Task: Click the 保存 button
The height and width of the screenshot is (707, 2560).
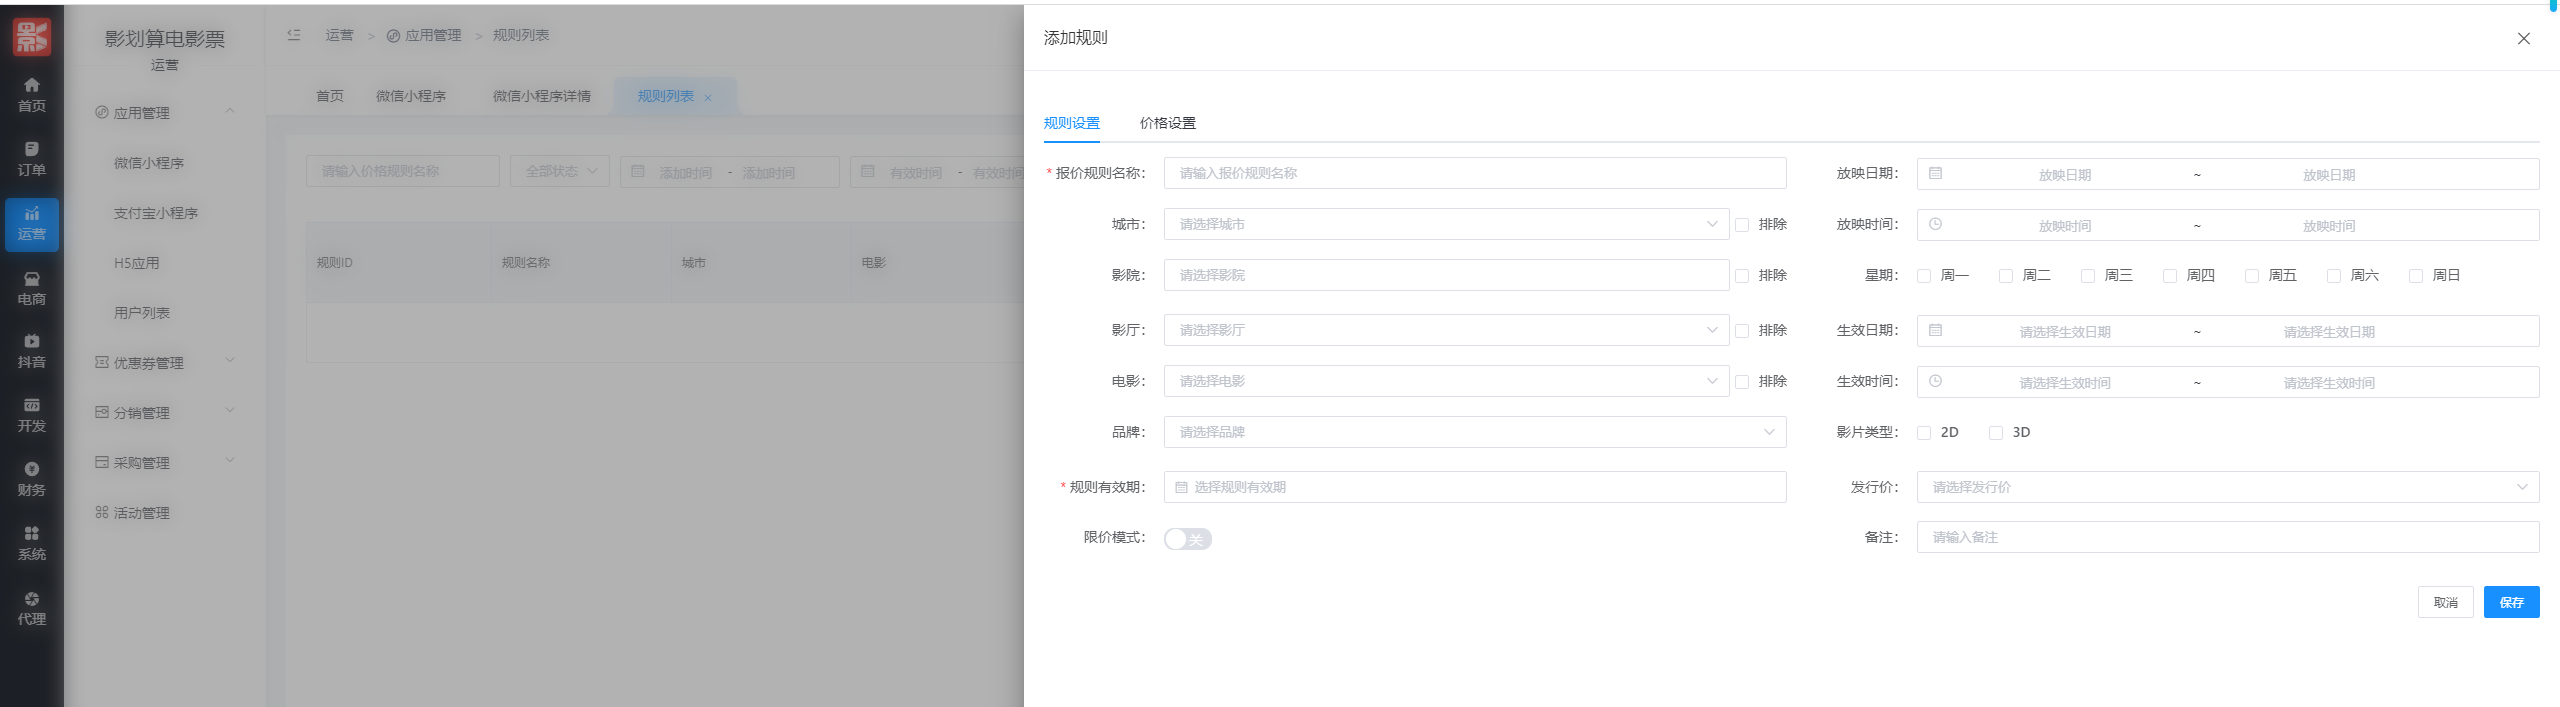Action: [x=2511, y=602]
